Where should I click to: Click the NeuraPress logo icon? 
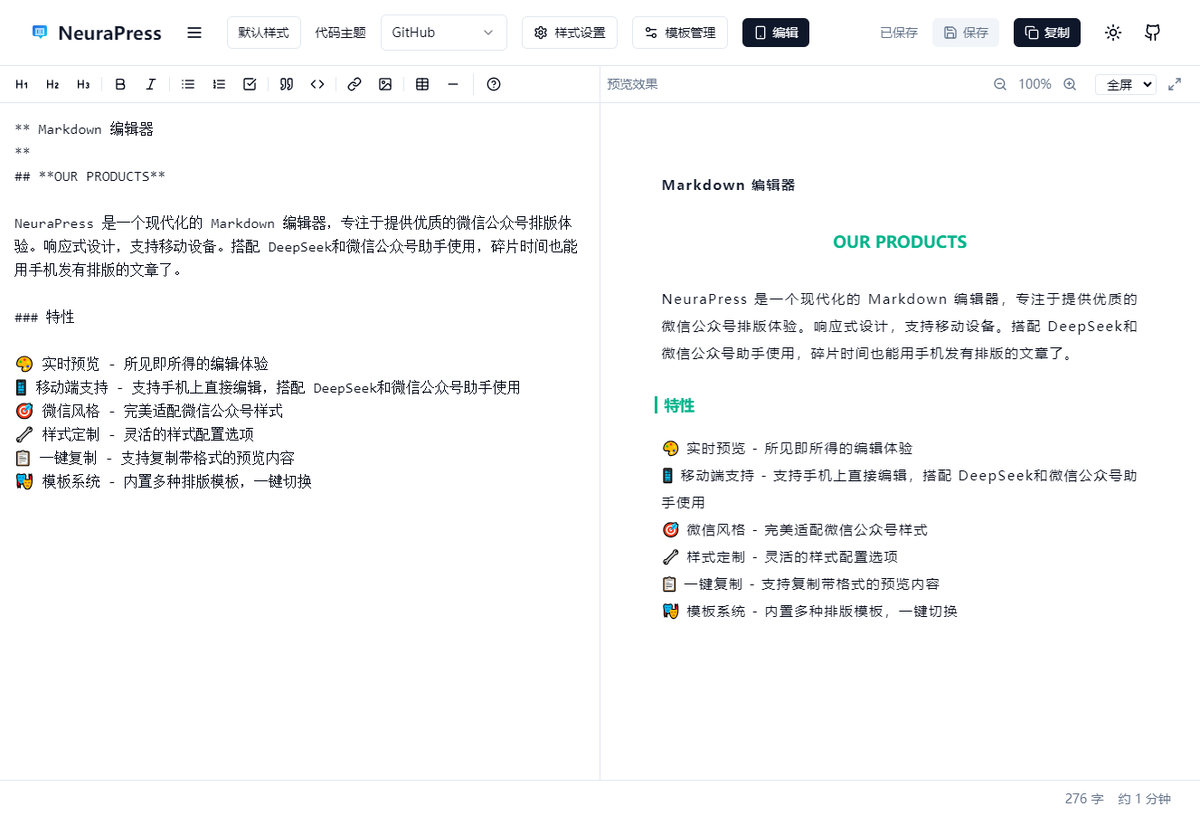click(39, 33)
